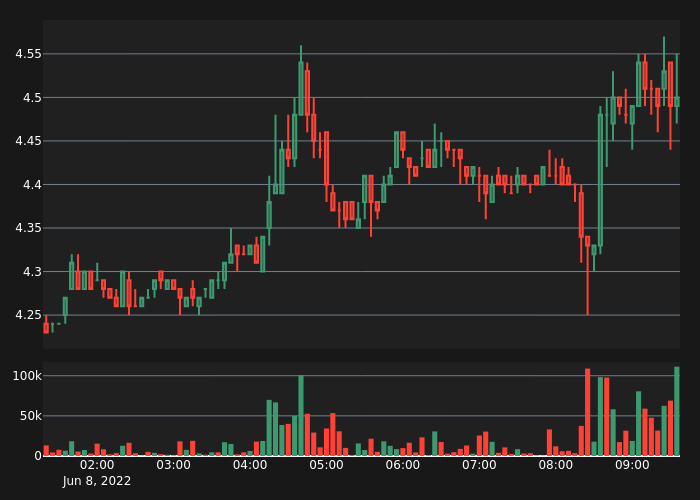Click the Jun 8, 2022 date label
Viewport: 700px width, 500px height.
[97, 481]
